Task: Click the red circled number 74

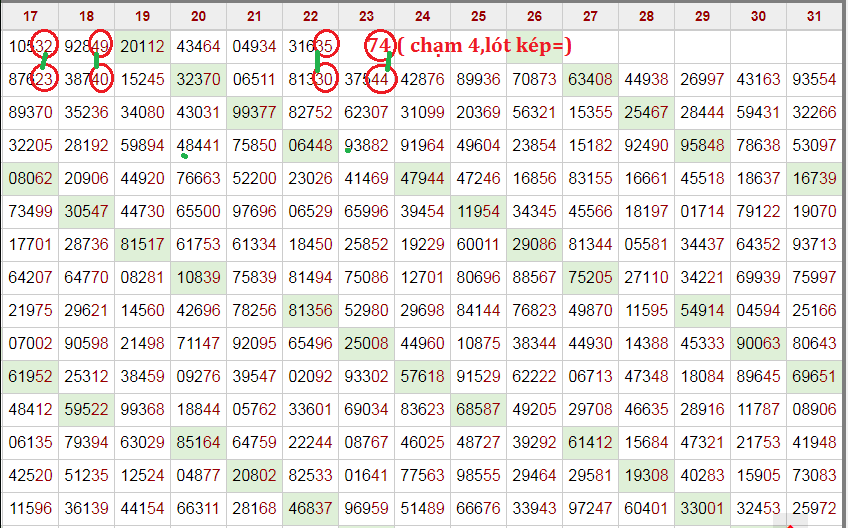Action: (379, 46)
